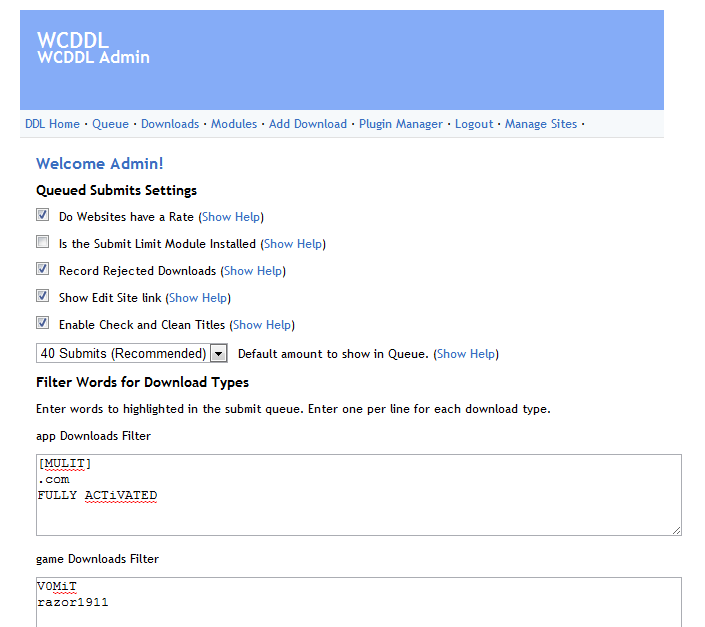Uncheck Enable Check and Clean Titles
This screenshot has height=627, width=705.
click(x=43, y=323)
